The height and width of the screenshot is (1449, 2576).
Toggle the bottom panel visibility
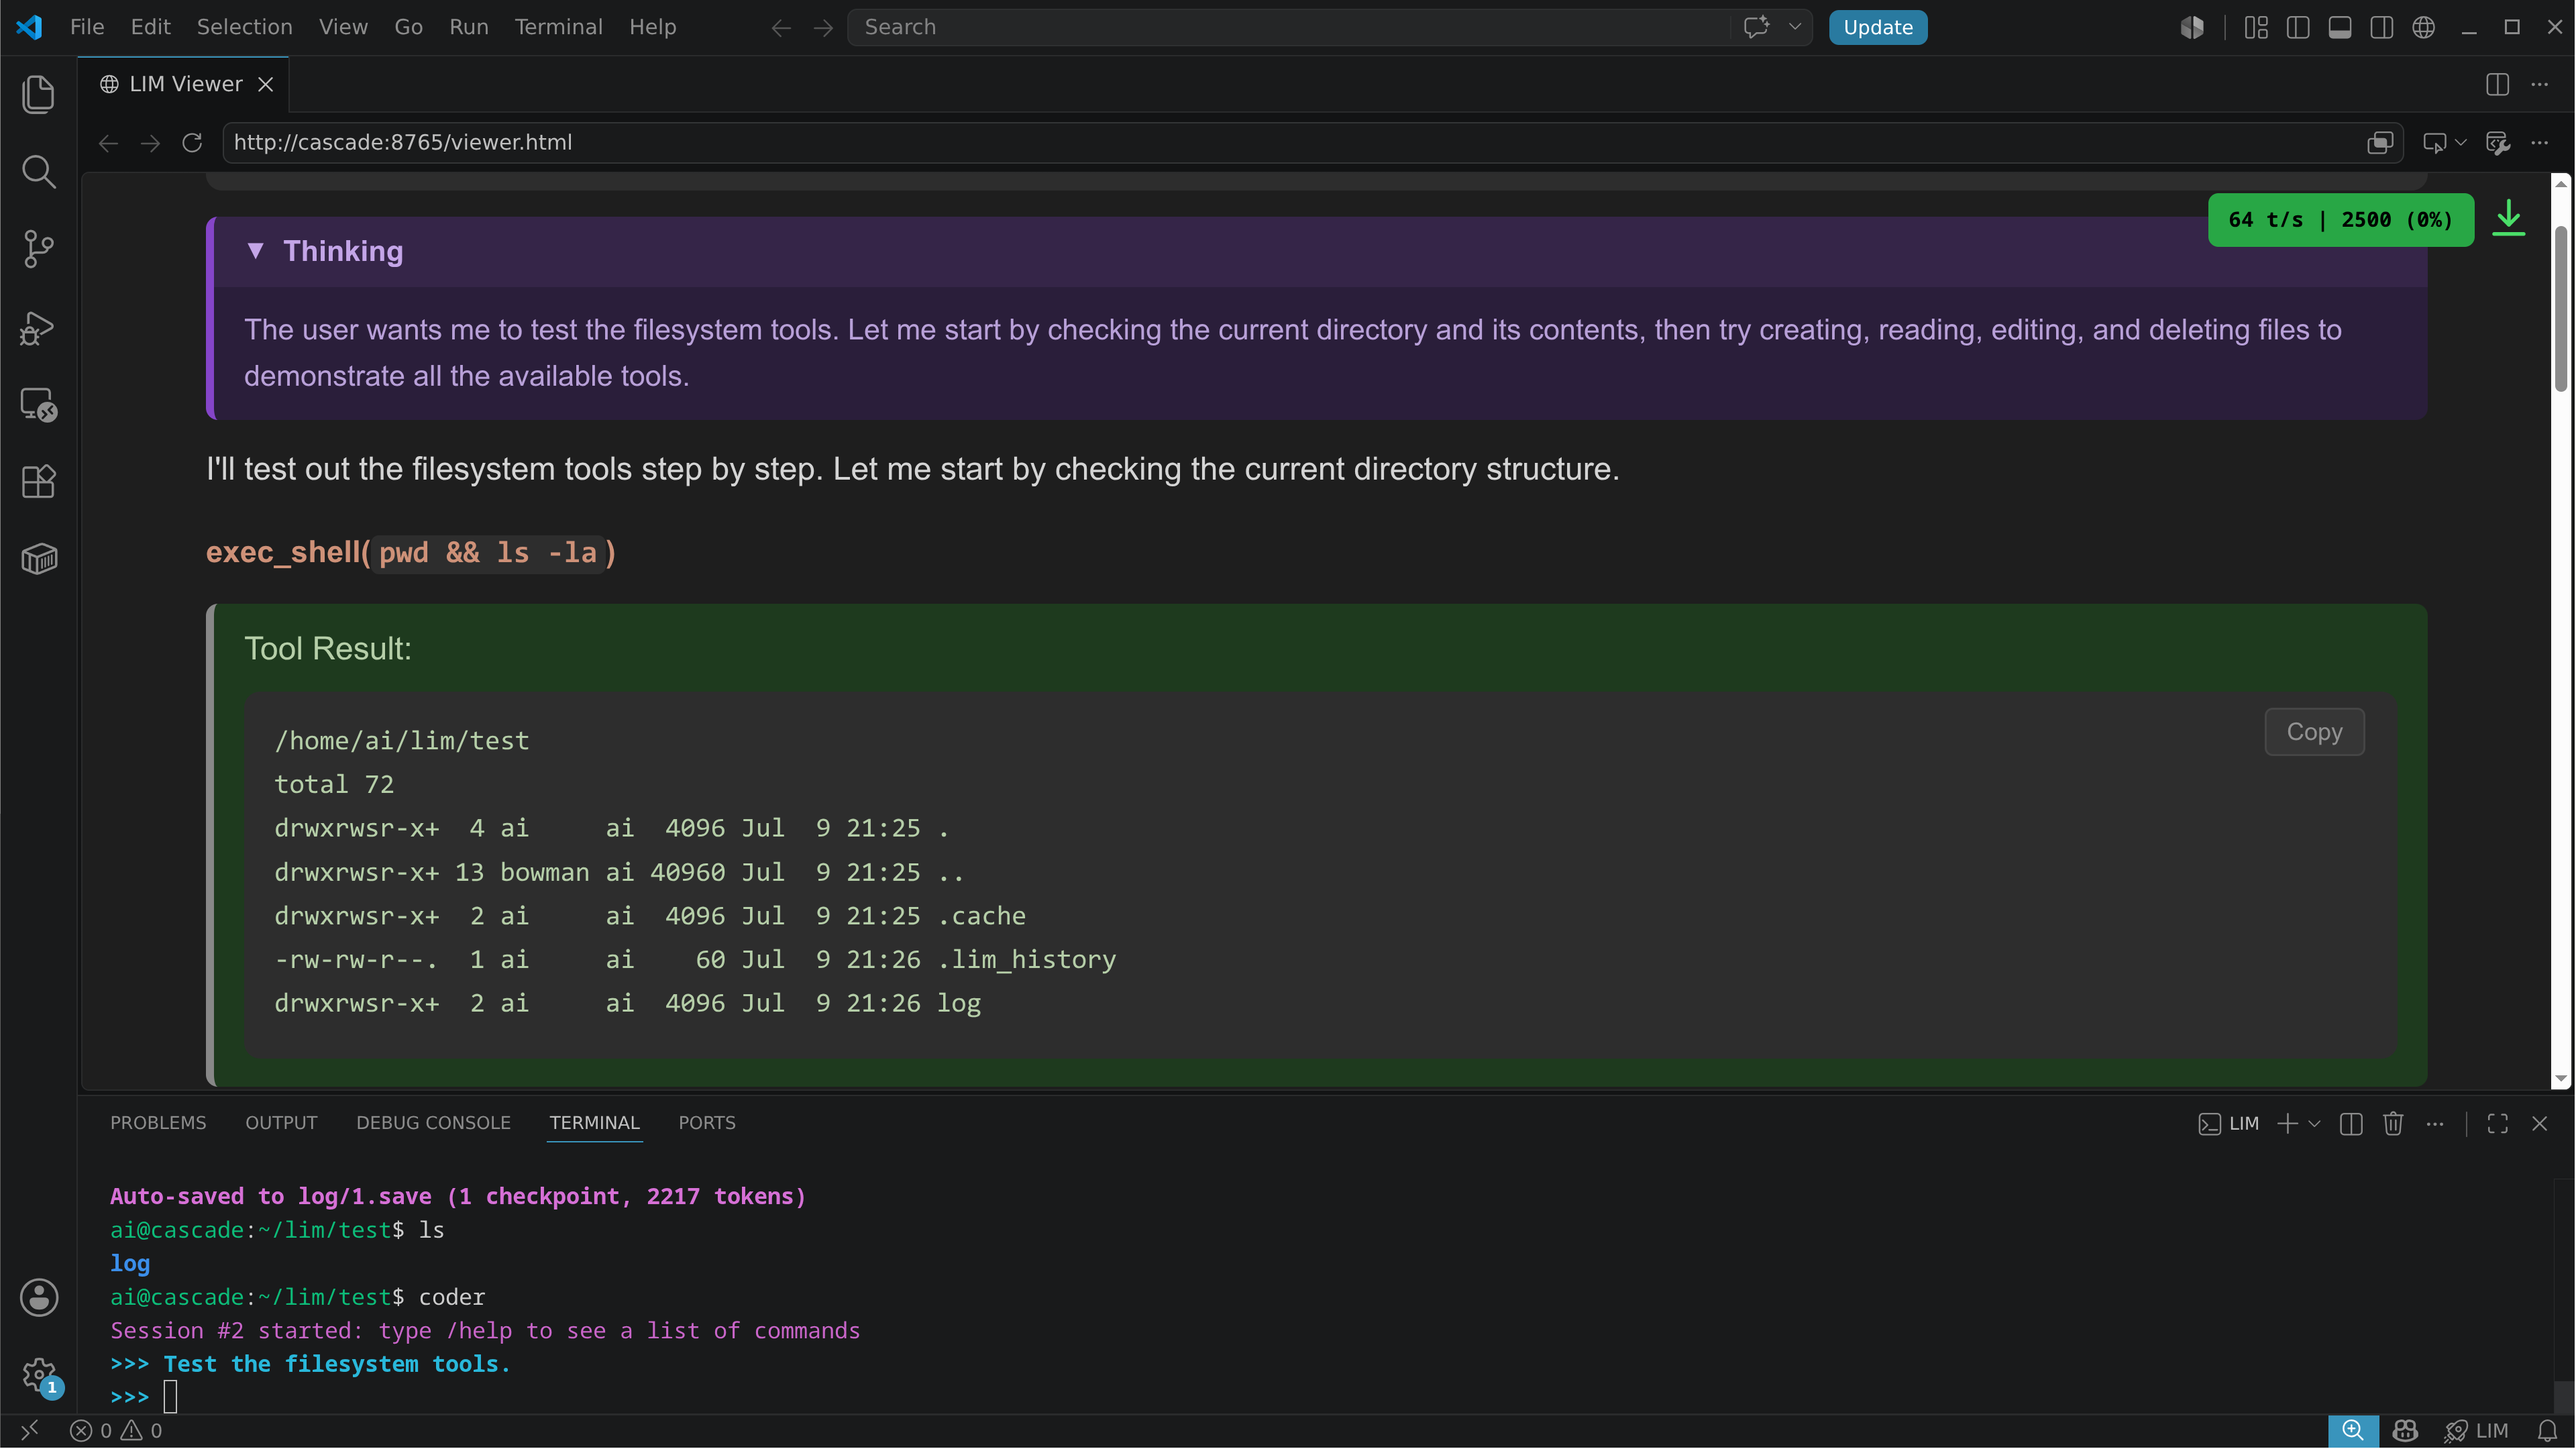[2340, 27]
